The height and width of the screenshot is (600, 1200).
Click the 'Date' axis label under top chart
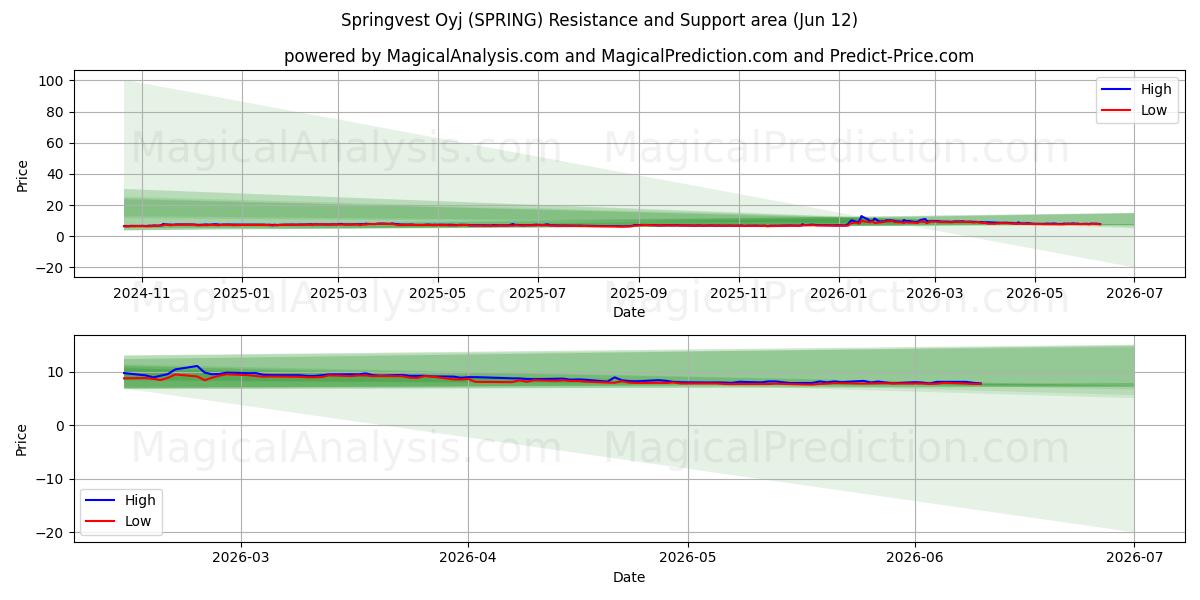pos(629,312)
